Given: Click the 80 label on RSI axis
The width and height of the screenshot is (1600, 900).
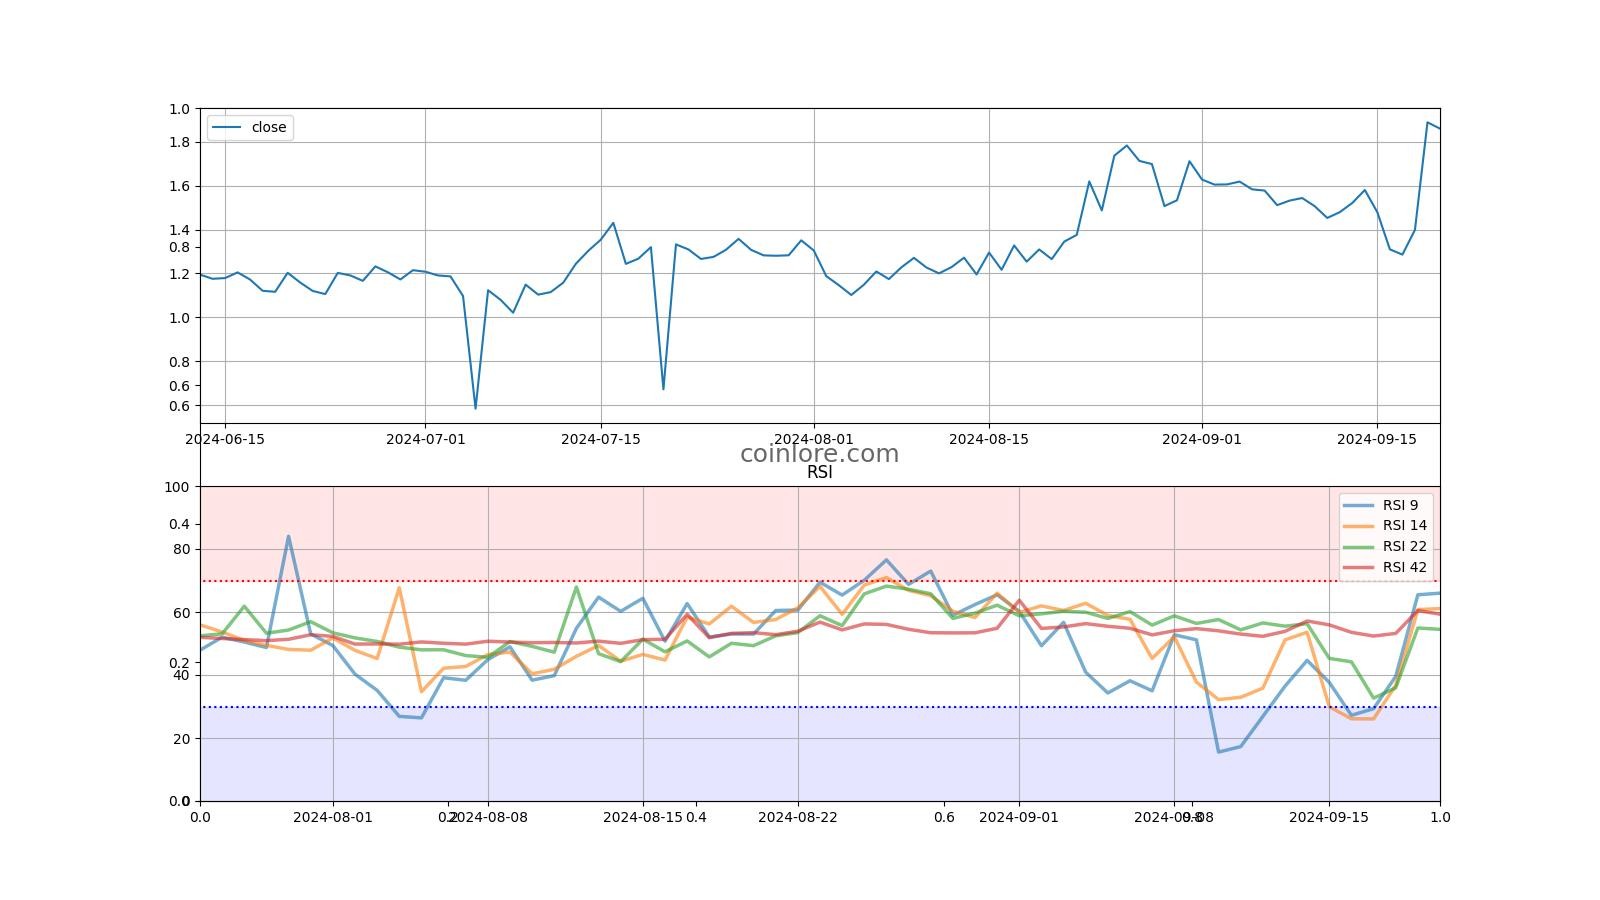Looking at the screenshot, I should pyautogui.click(x=181, y=549).
